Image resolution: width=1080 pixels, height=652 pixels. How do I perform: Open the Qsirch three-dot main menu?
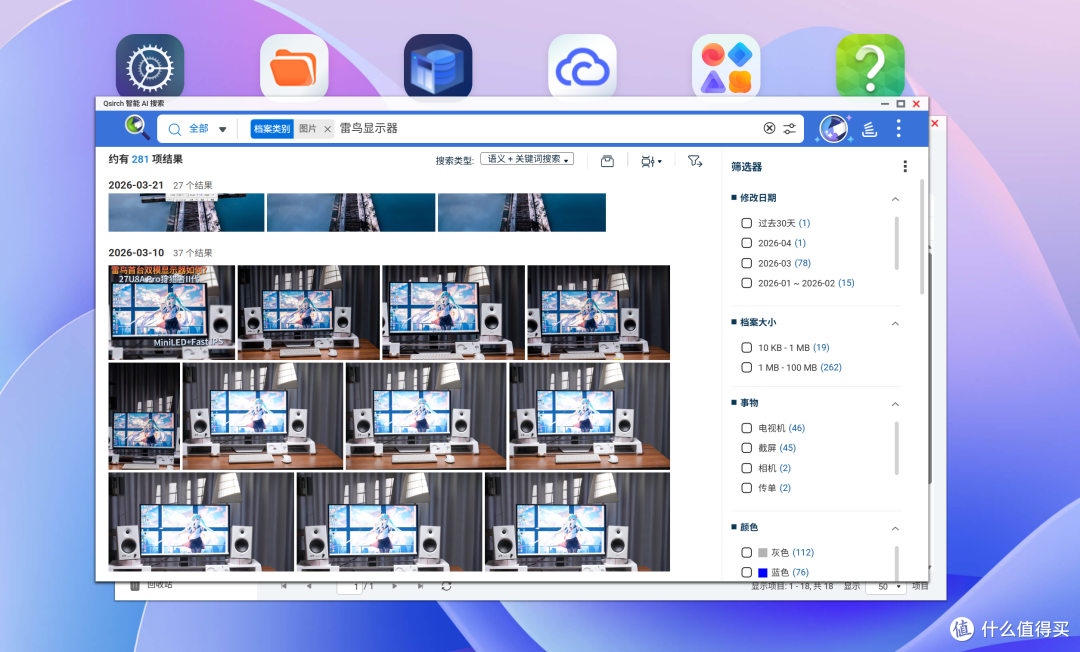coord(899,128)
